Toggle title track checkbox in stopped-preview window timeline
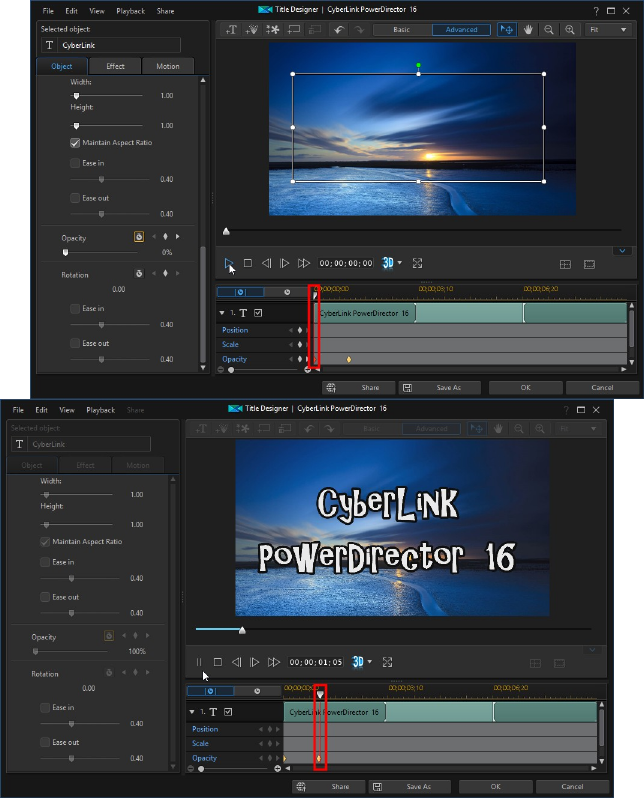 pos(258,313)
